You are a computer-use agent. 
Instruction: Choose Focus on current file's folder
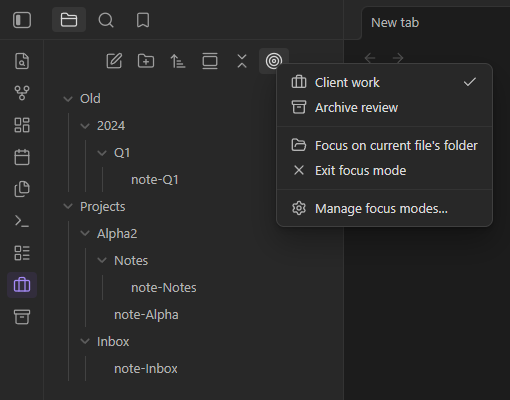point(384,145)
